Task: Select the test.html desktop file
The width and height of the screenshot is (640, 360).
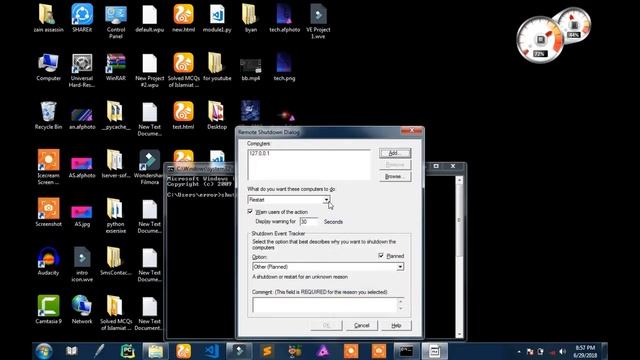Action: (183, 115)
